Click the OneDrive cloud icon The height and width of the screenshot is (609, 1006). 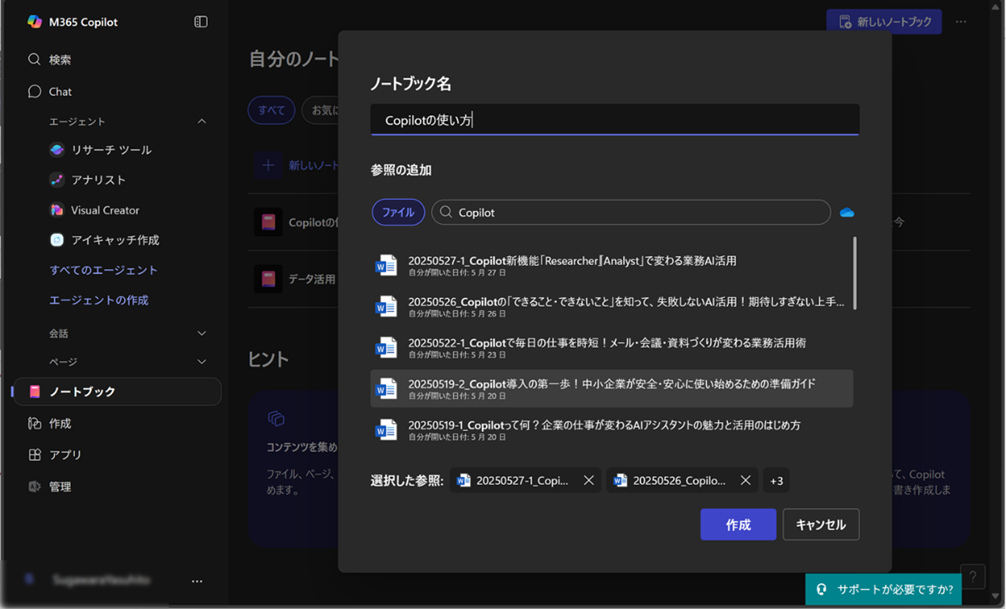(847, 212)
